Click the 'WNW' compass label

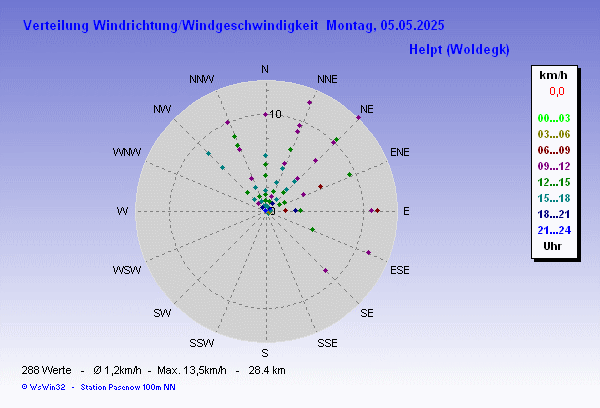[127, 152]
